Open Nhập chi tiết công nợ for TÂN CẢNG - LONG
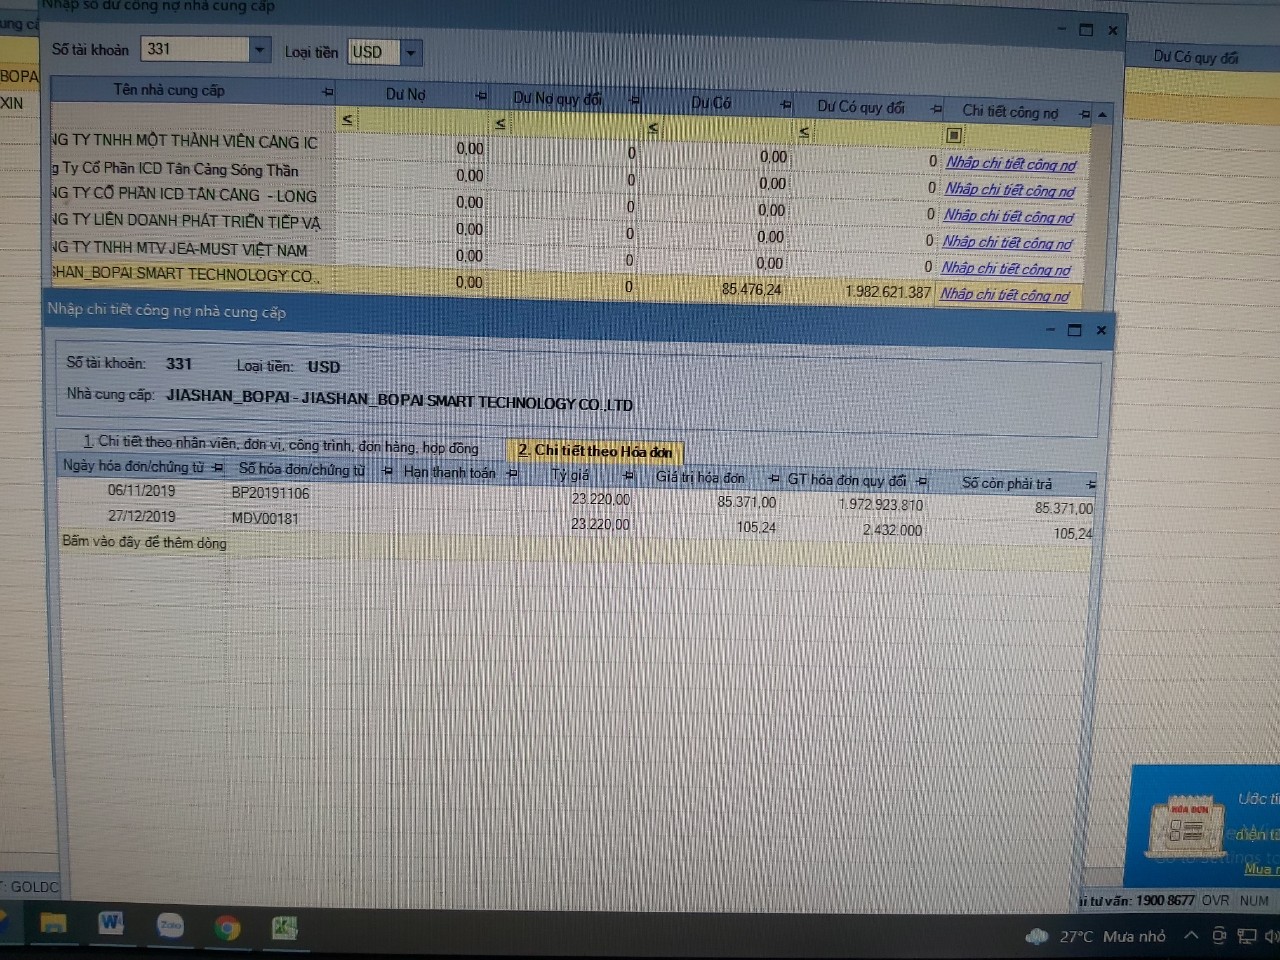The image size is (1280, 960). [x=1009, y=216]
